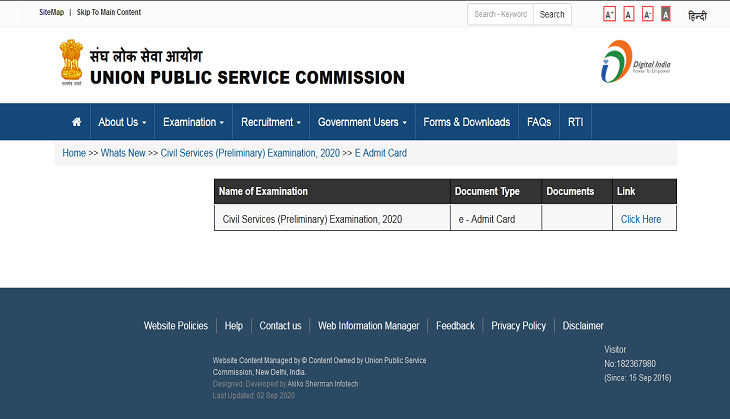This screenshot has width=730, height=419.
Task: Expand the About Us menu
Action: tap(122, 122)
